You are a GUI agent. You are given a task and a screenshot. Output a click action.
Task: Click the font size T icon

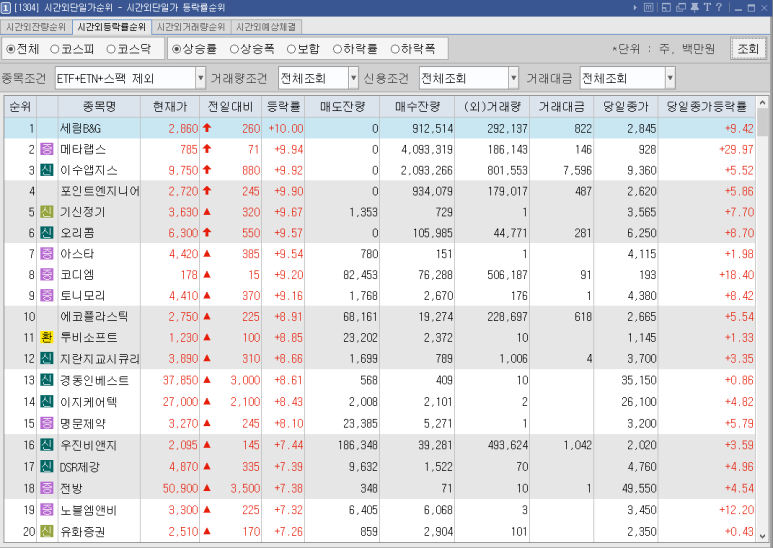[x=707, y=7]
